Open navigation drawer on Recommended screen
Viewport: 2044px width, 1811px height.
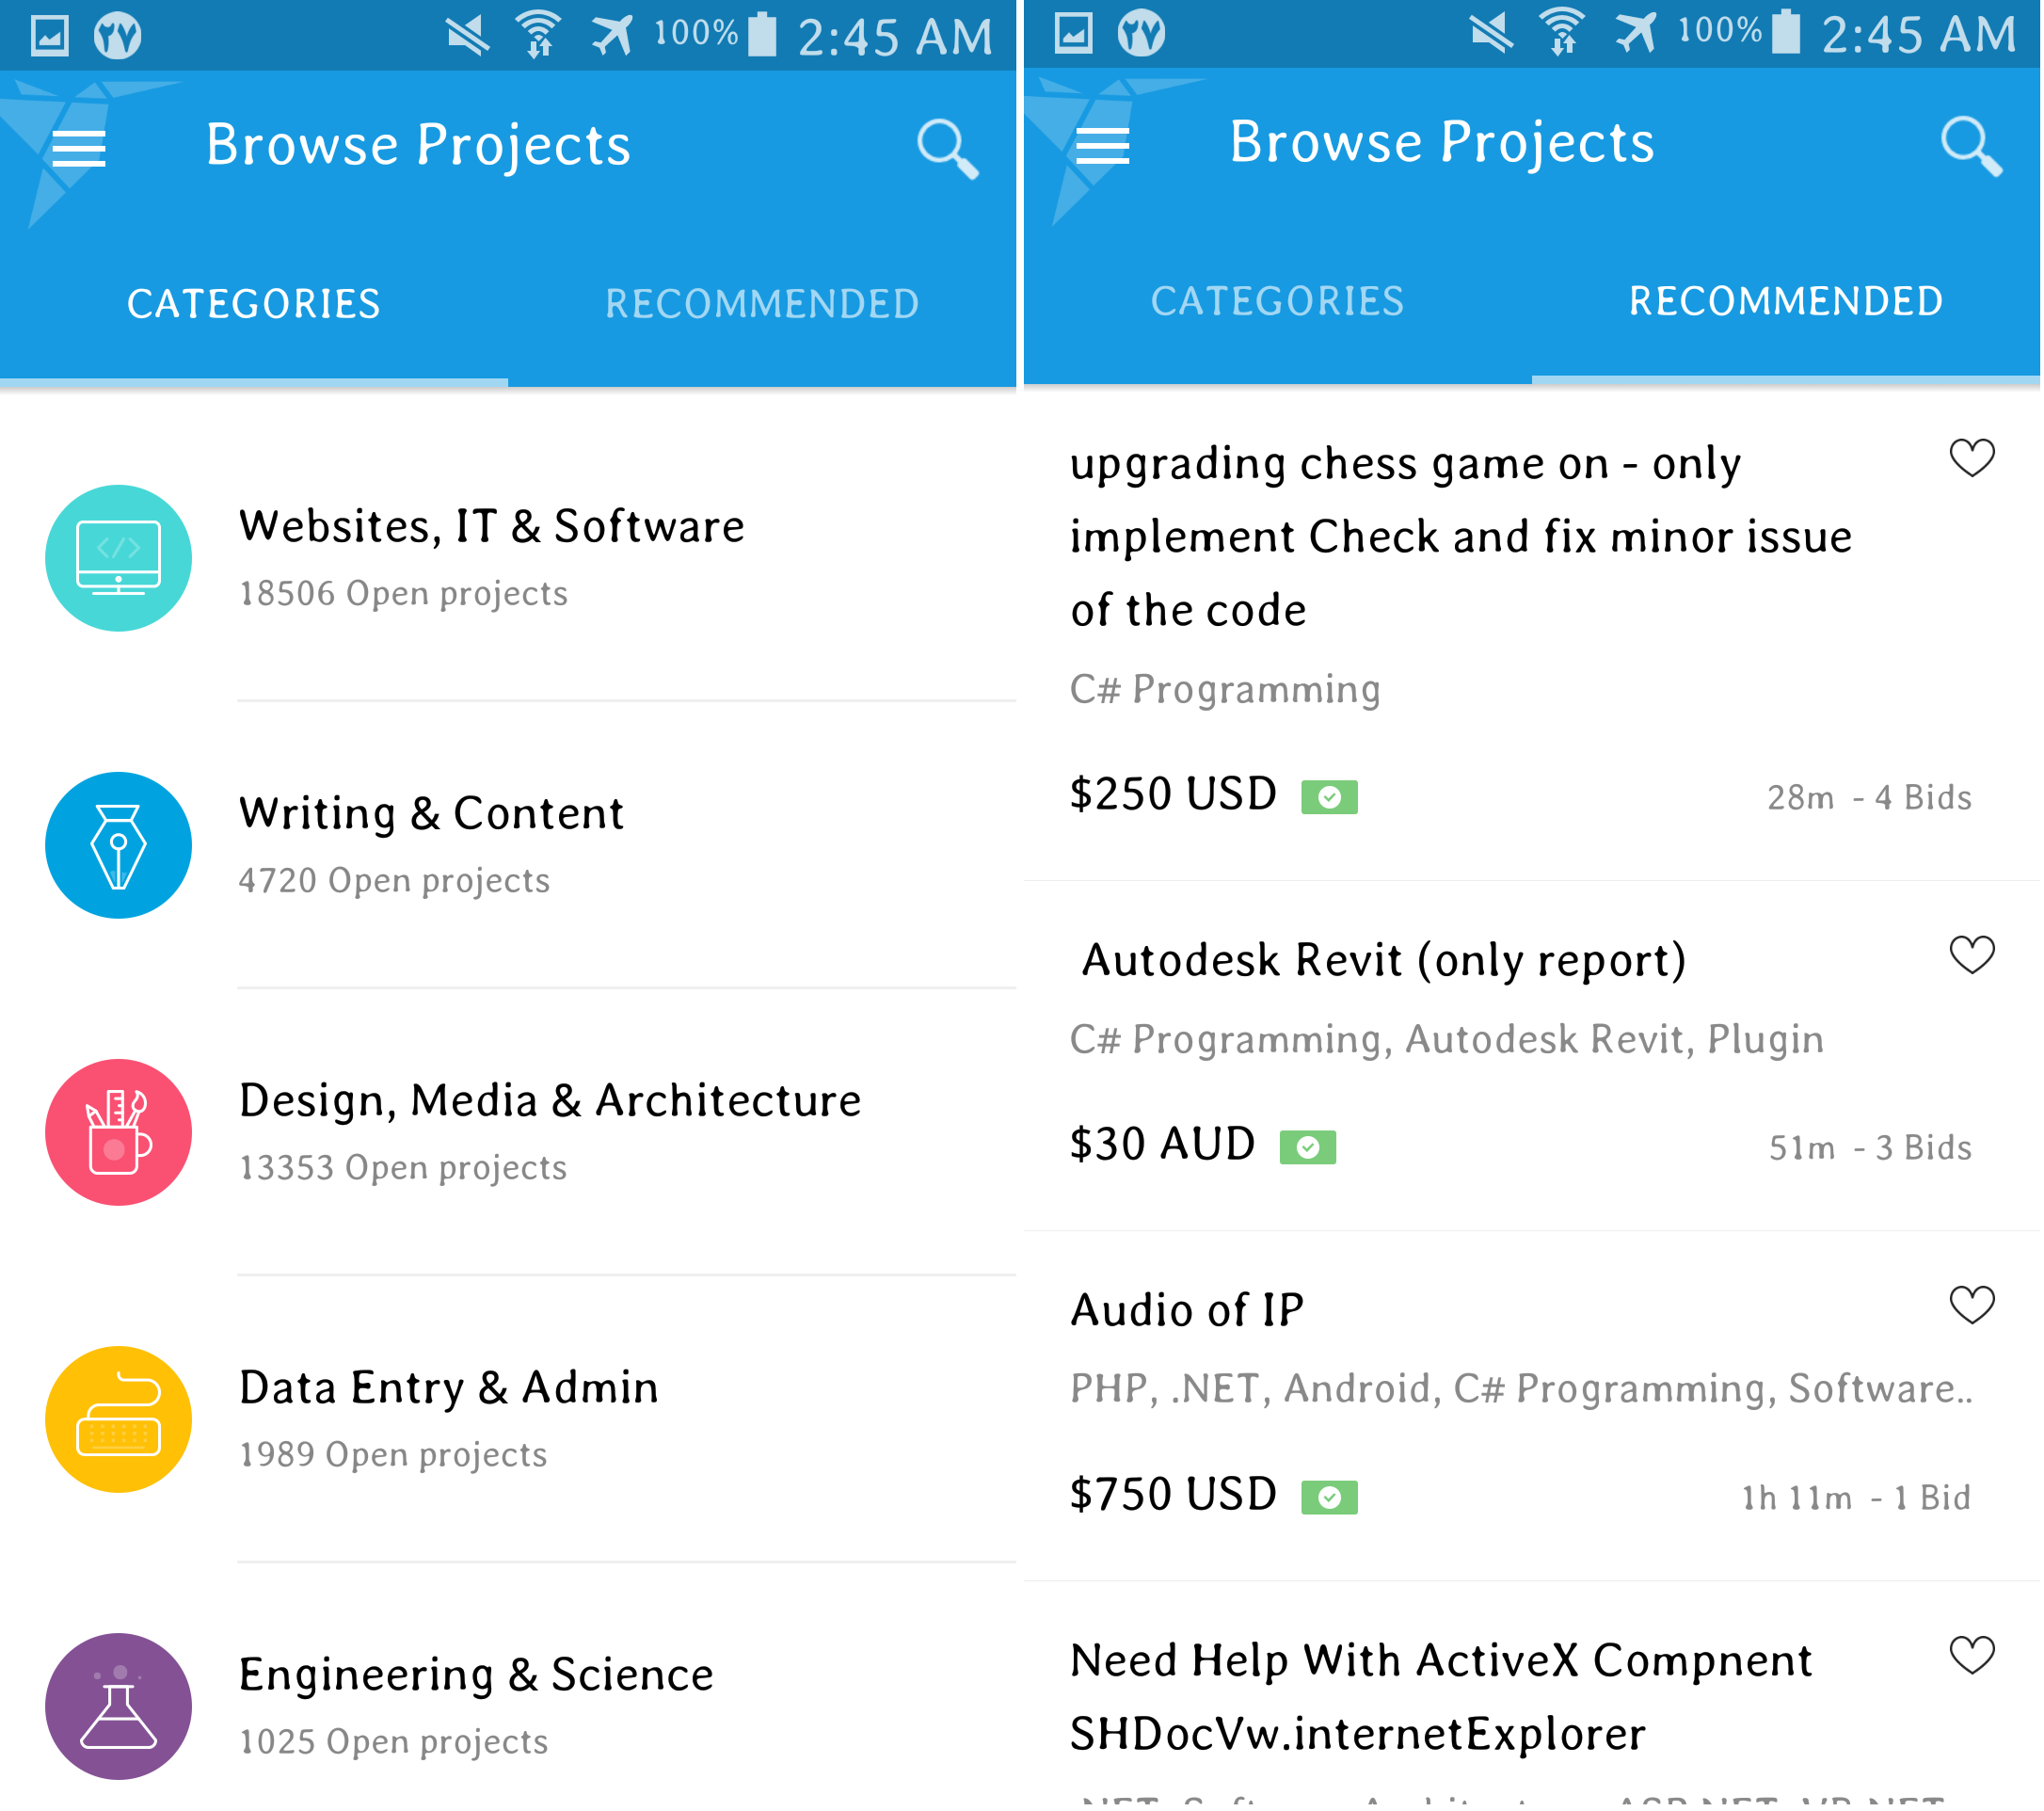[1102, 146]
